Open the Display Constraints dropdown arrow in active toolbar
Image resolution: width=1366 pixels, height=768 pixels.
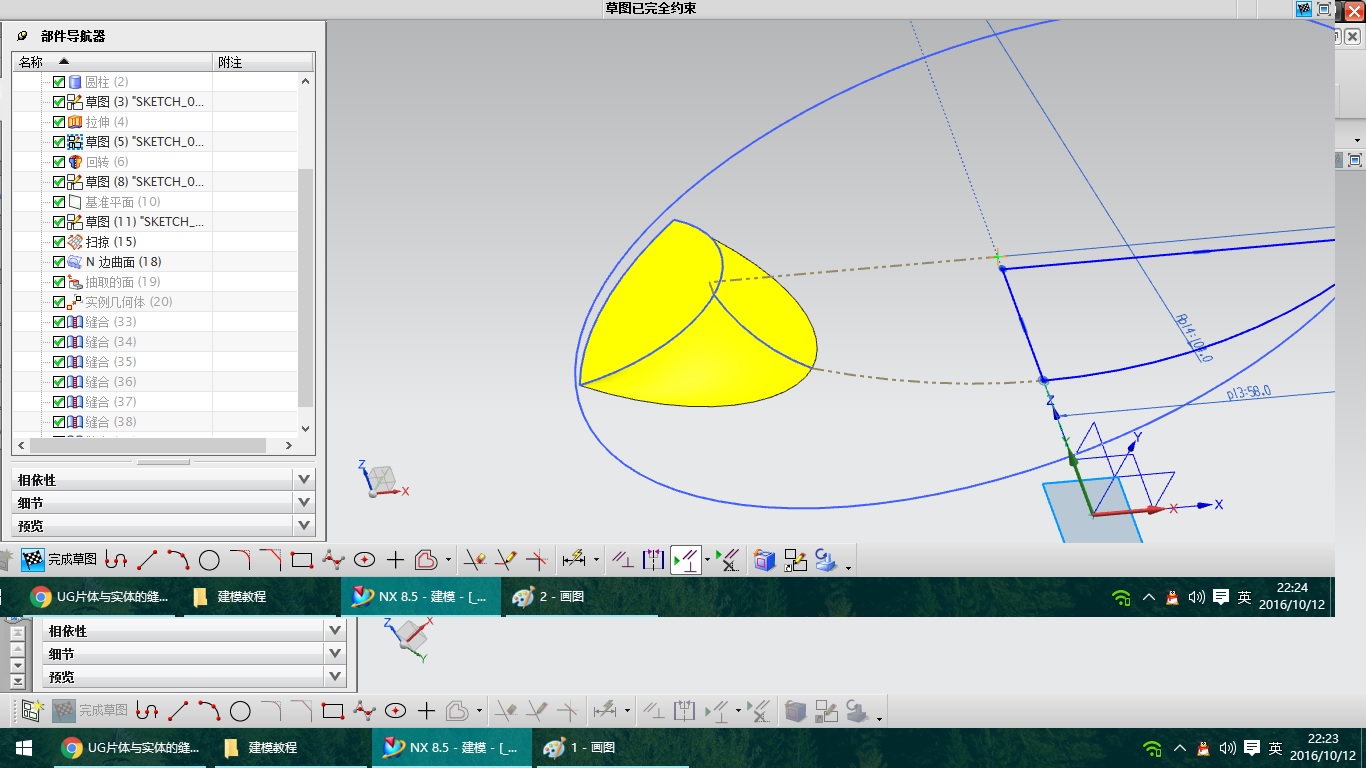point(707,561)
